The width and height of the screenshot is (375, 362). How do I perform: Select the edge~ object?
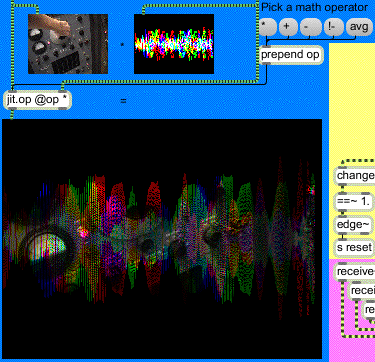click(353, 225)
